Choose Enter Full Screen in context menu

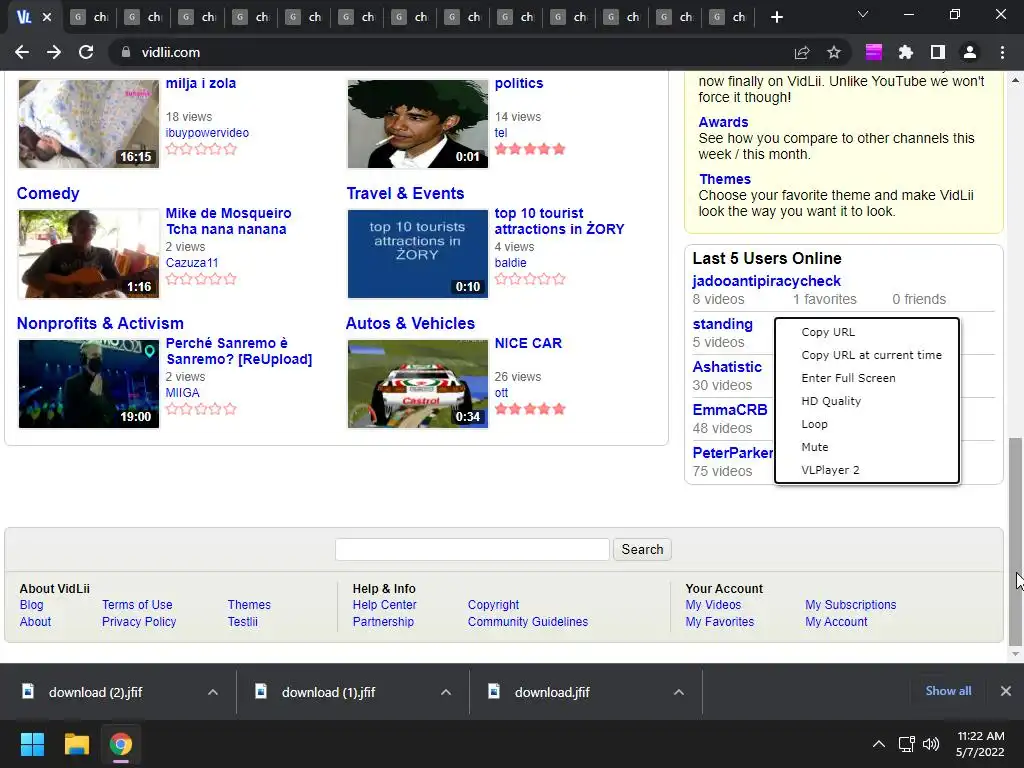pos(848,377)
